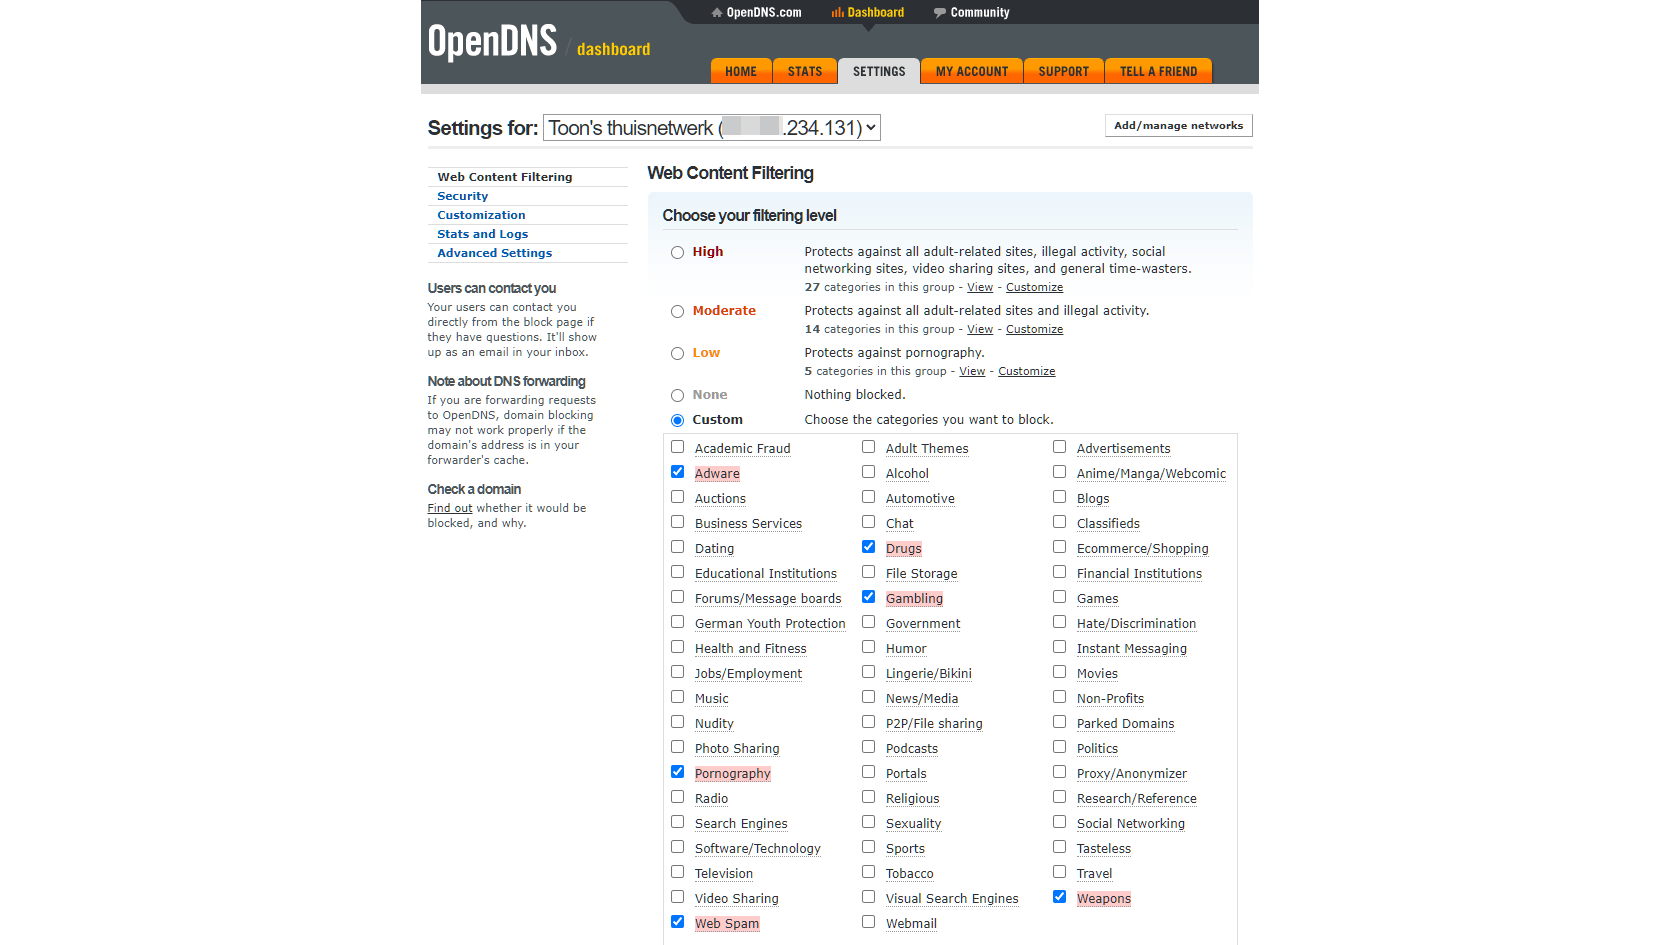The image size is (1680, 945).
Task: Tick the Hate/Discrimination checkbox
Action: tap(1060, 622)
